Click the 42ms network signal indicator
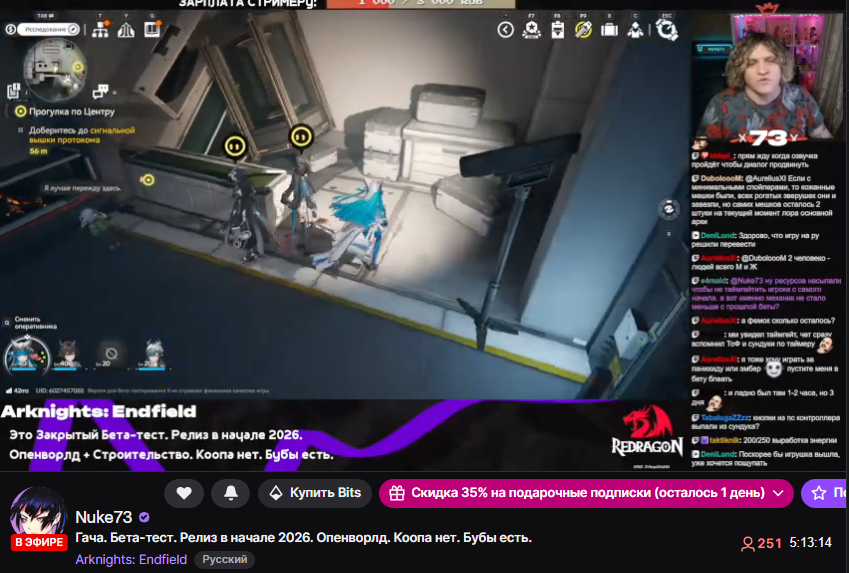Viewport: 849px width, 573px height. click(x=17, y=390)
